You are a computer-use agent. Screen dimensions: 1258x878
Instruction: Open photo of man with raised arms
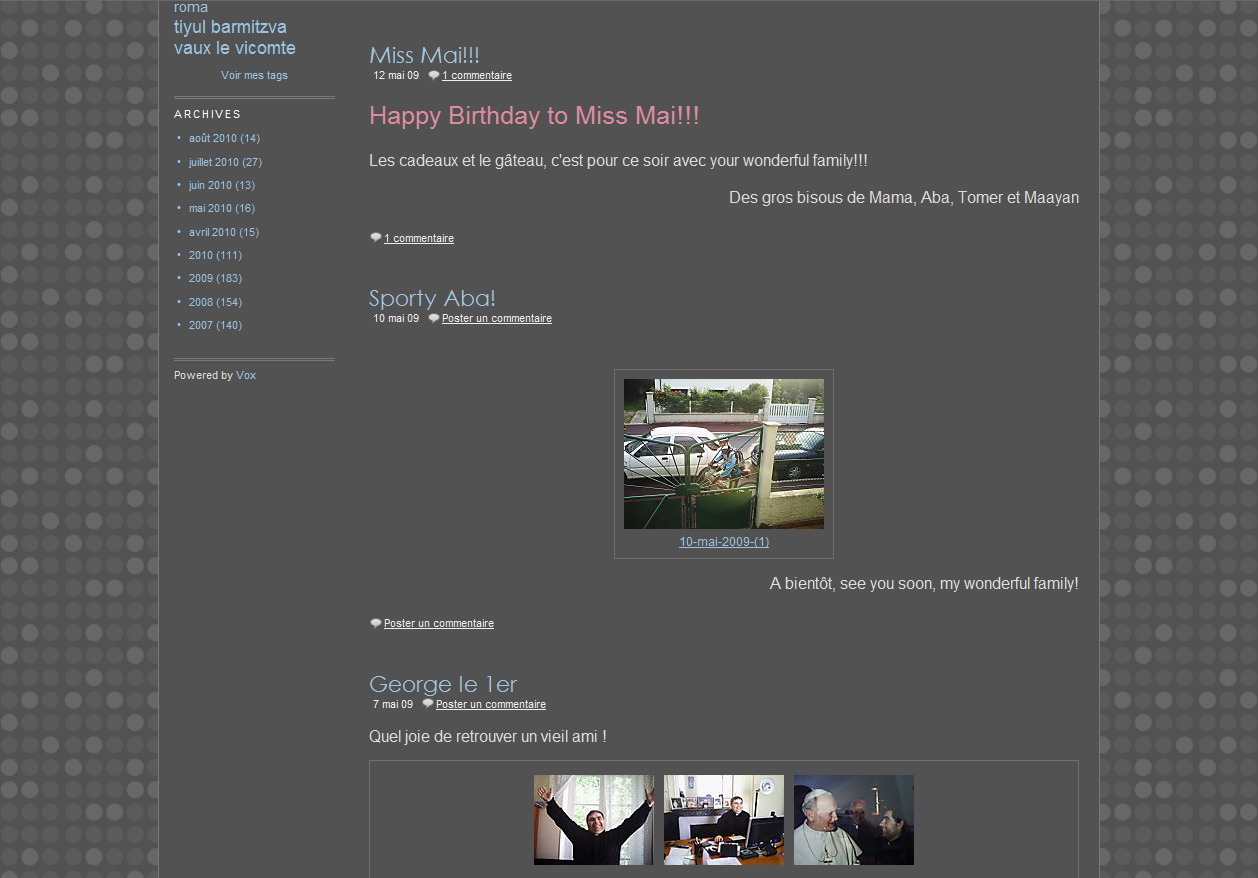click(593, 819)
